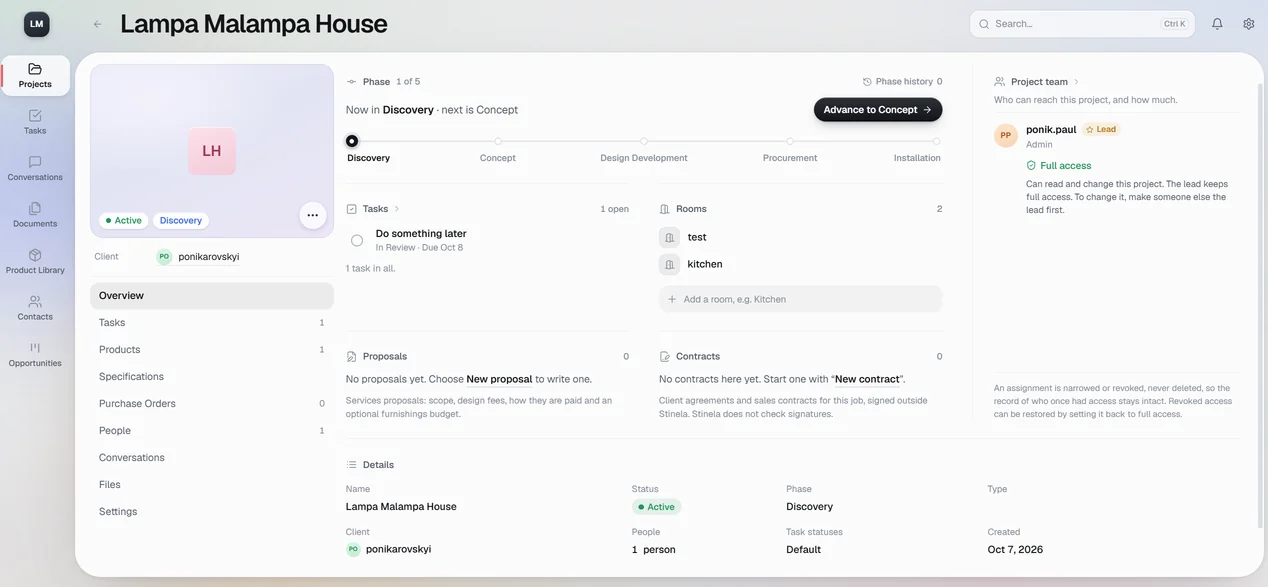Image resolution: width=1268 pixels, height=587 pixels.
Task: Click 'New proposal' bold text
Action: (x=499, y=380)
